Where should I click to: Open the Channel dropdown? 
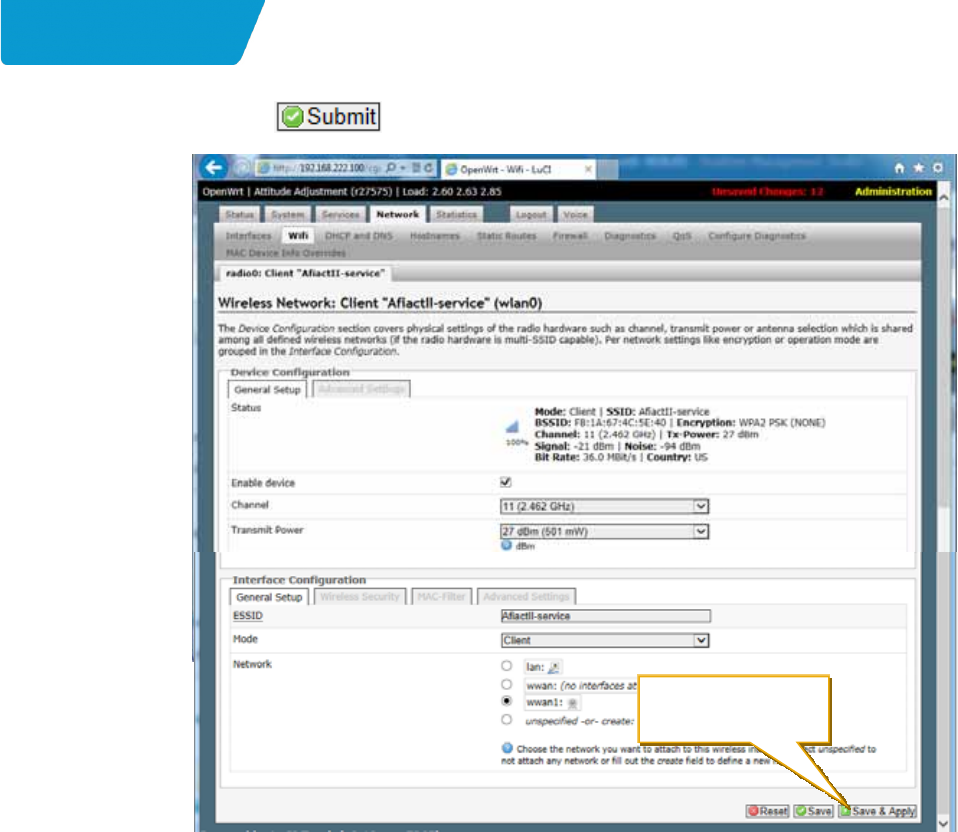click(x=604, y=506)
